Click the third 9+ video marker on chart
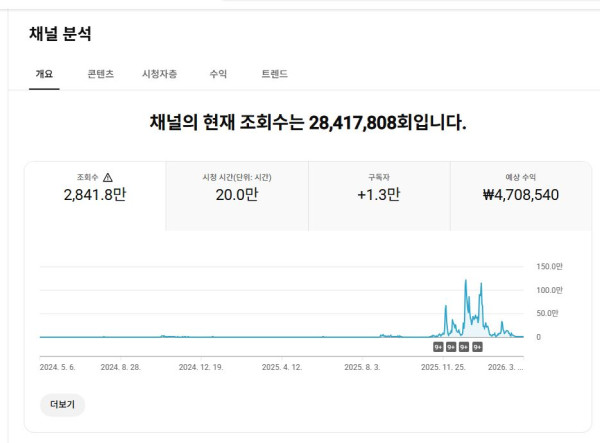 (x=464, y=347)
